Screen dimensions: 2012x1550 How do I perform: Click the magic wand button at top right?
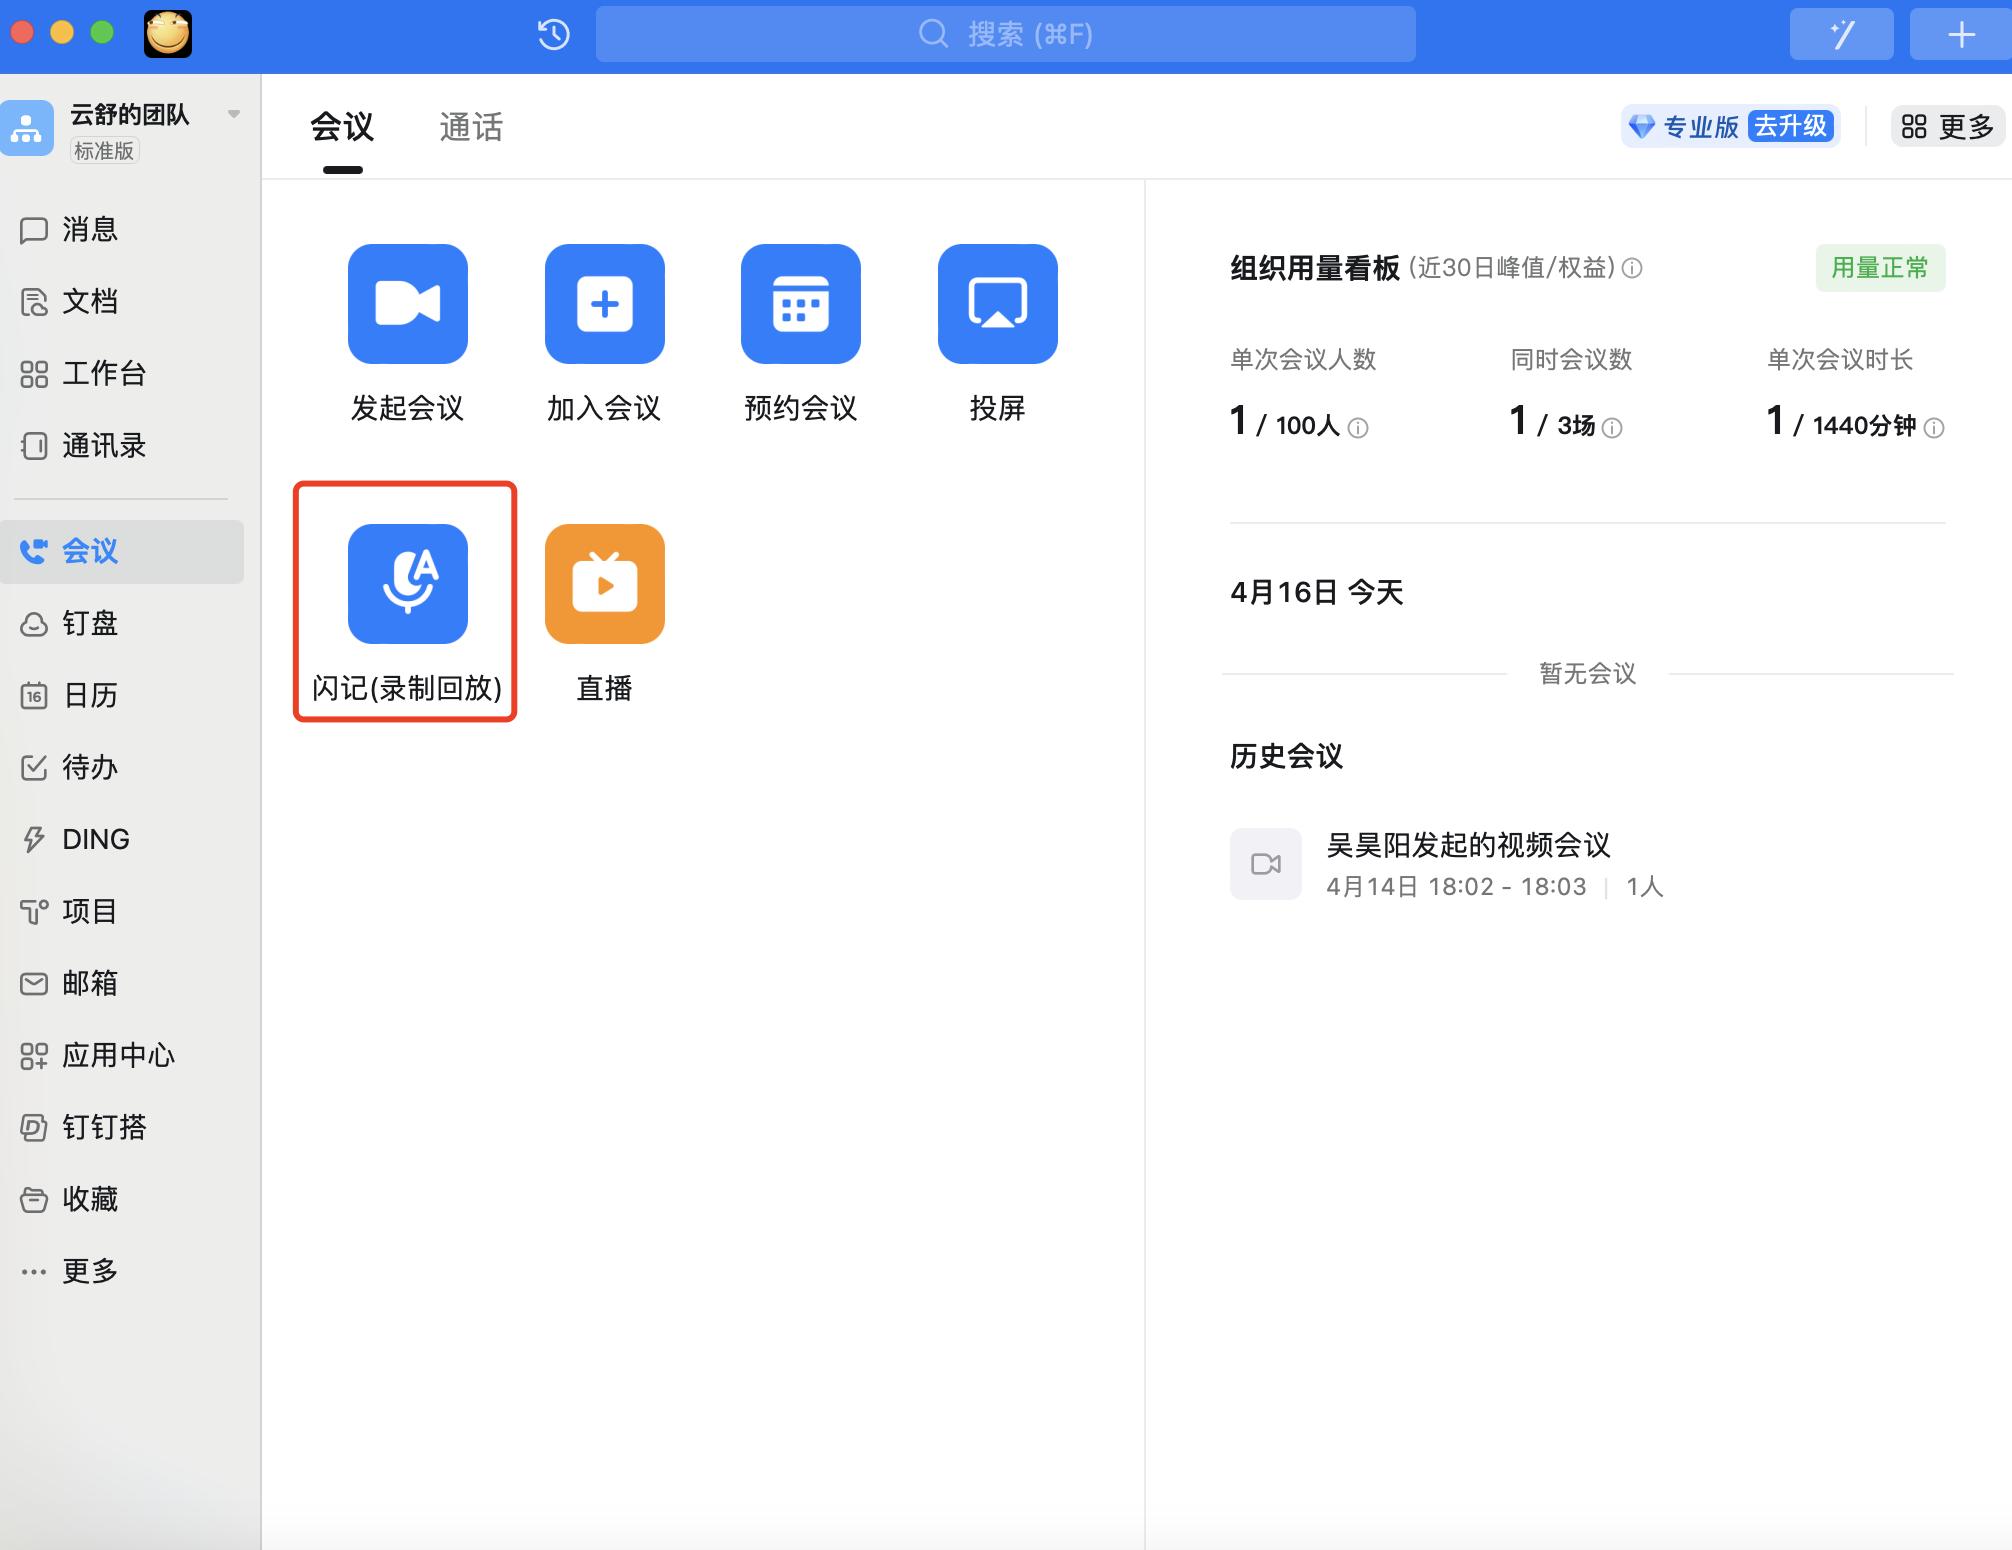[1842, 35]
